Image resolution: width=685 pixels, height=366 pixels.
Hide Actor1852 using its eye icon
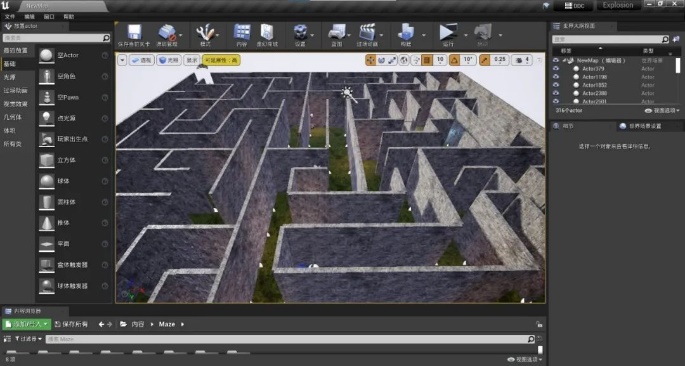tap(556, 85)
